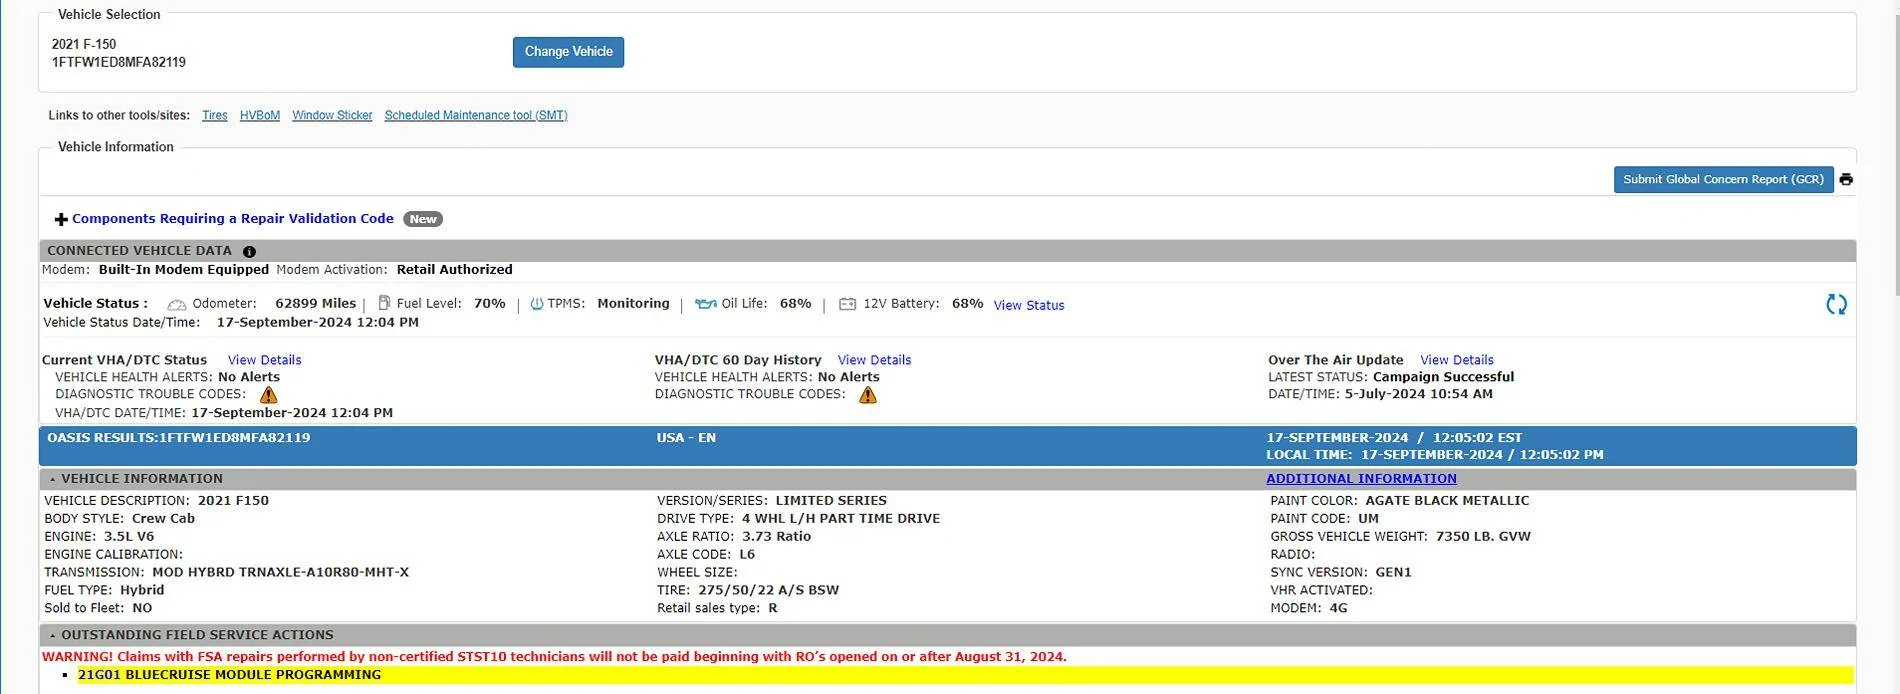
Task: Click the warning triangle under Current VHA/DTC Status
Action: coord(268,395)
